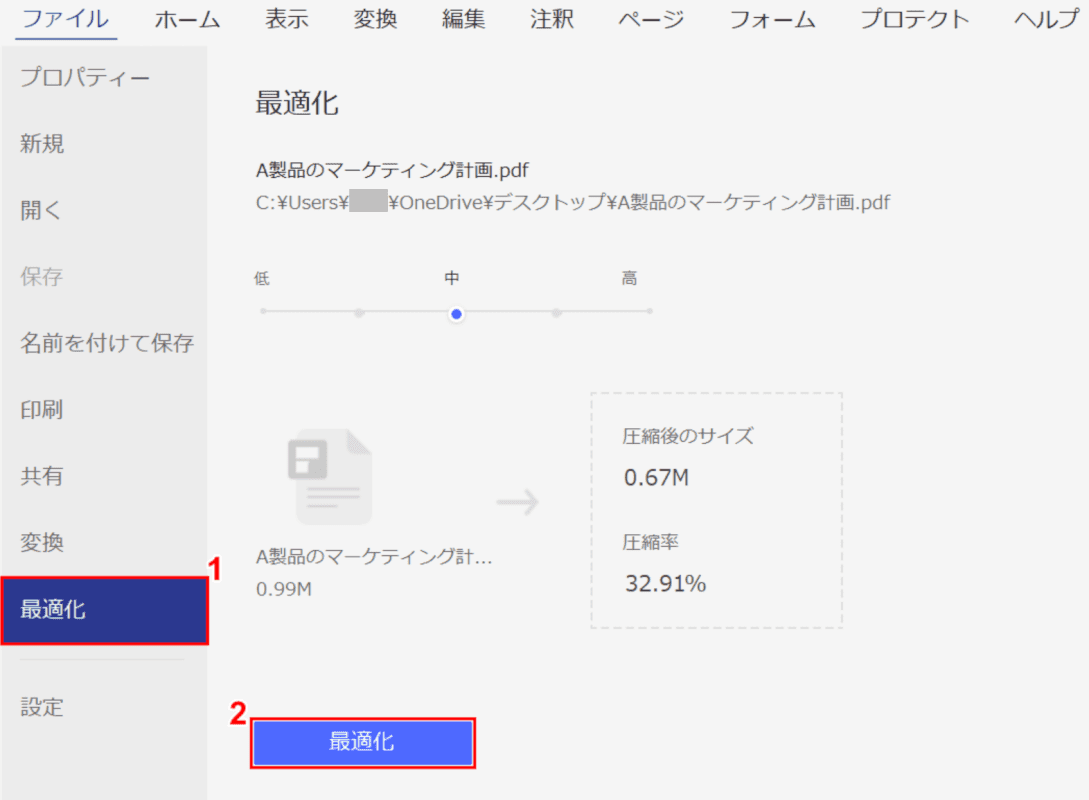Open the ヘルプ tab
The height and width of the screenshot is (800, 1089).
[x=1047, y=19]
